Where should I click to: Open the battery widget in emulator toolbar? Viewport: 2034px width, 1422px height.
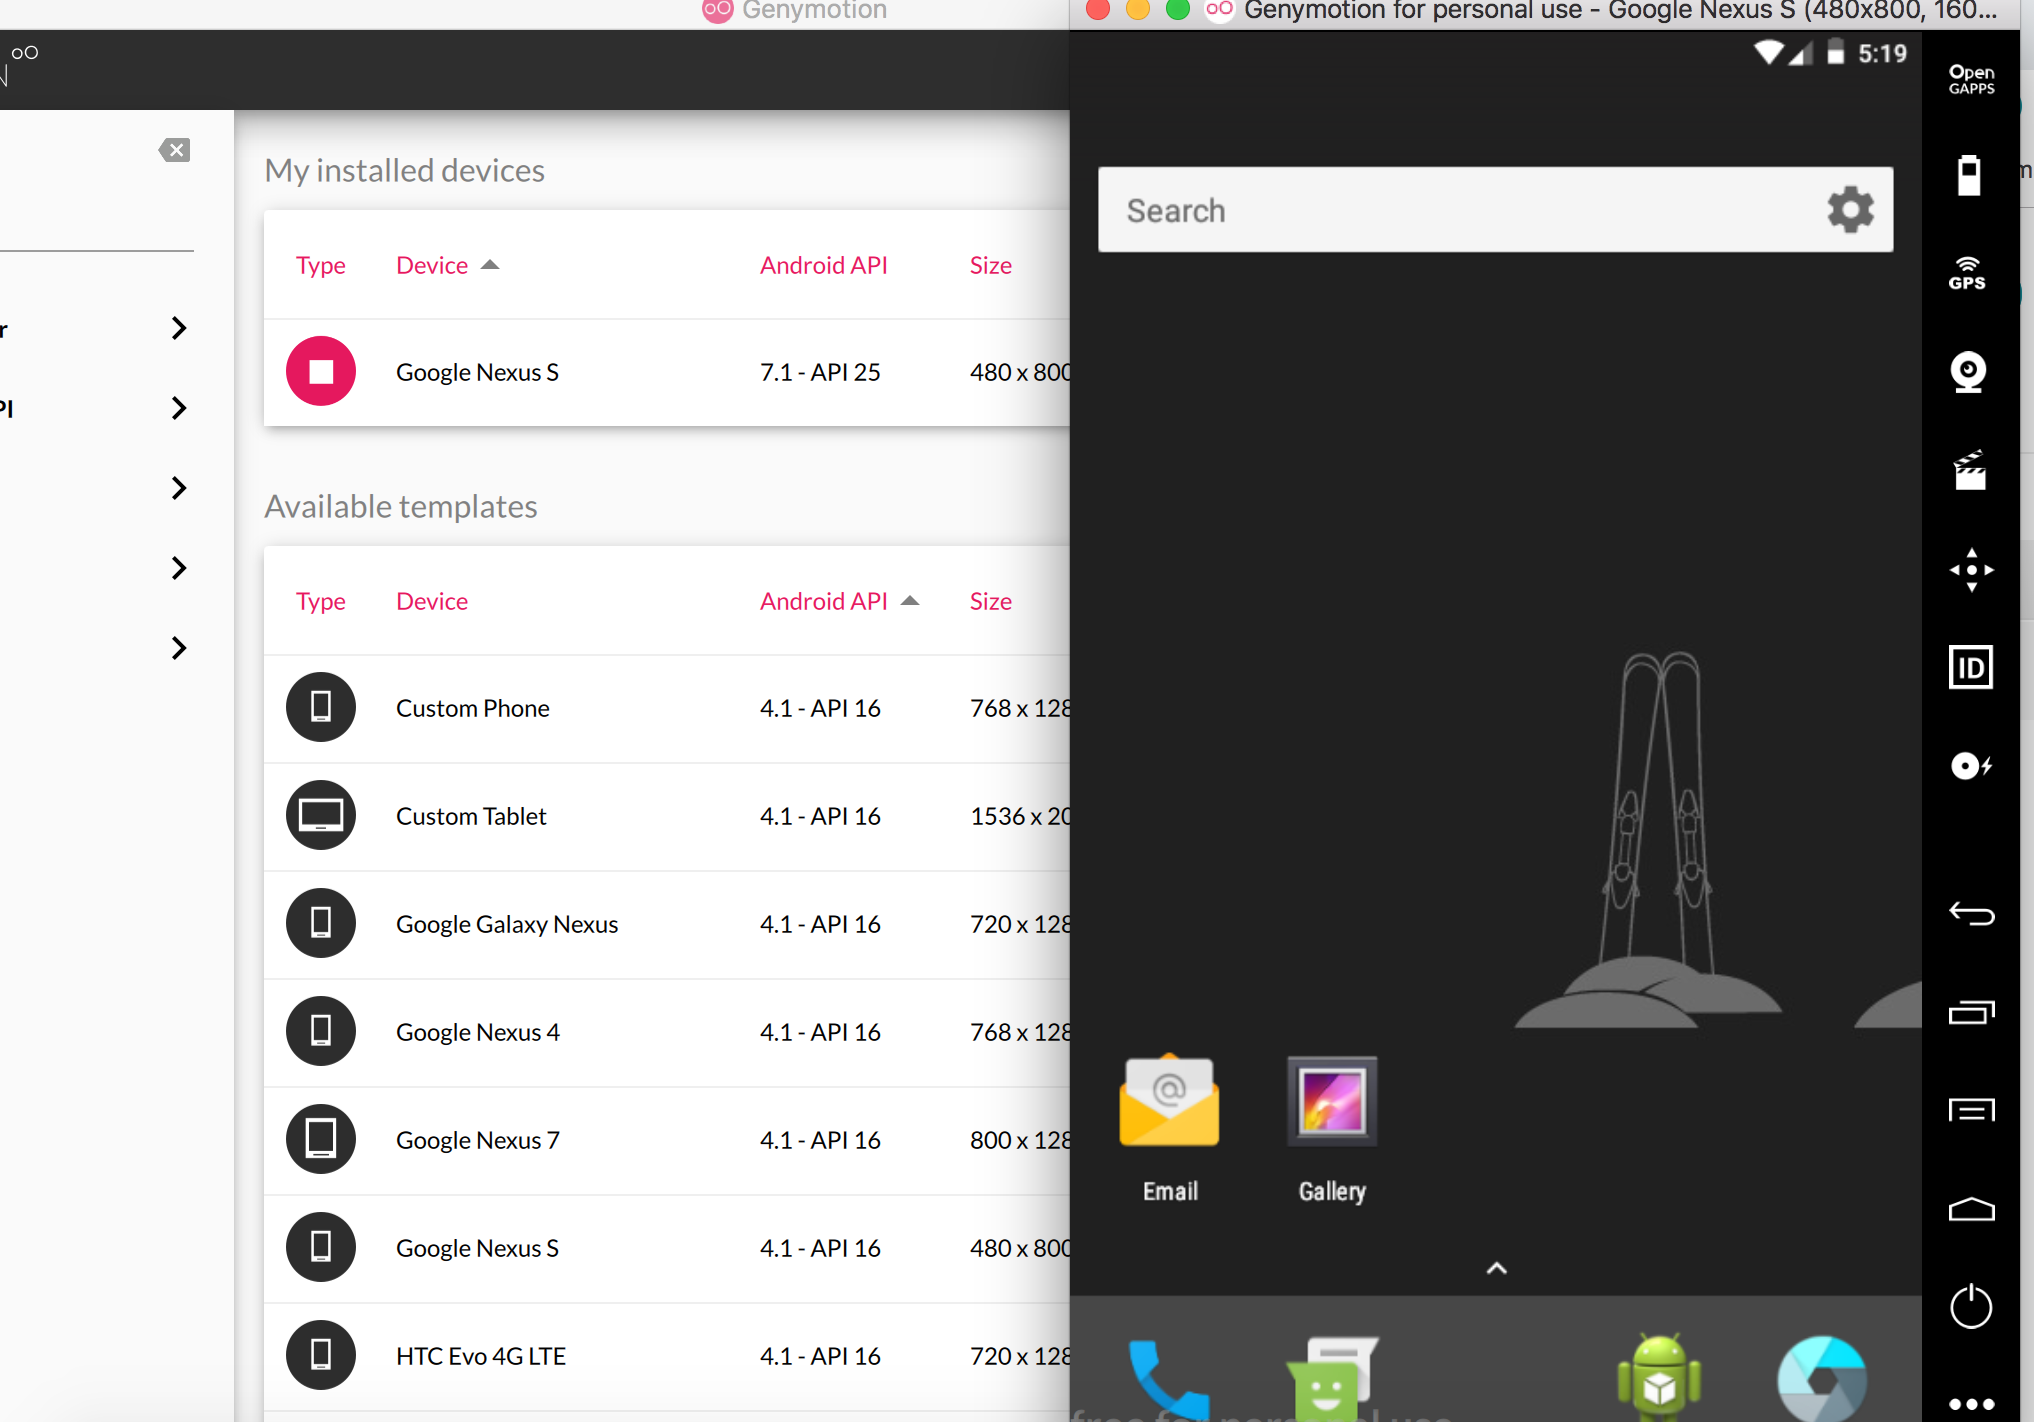click(1968, 176)
